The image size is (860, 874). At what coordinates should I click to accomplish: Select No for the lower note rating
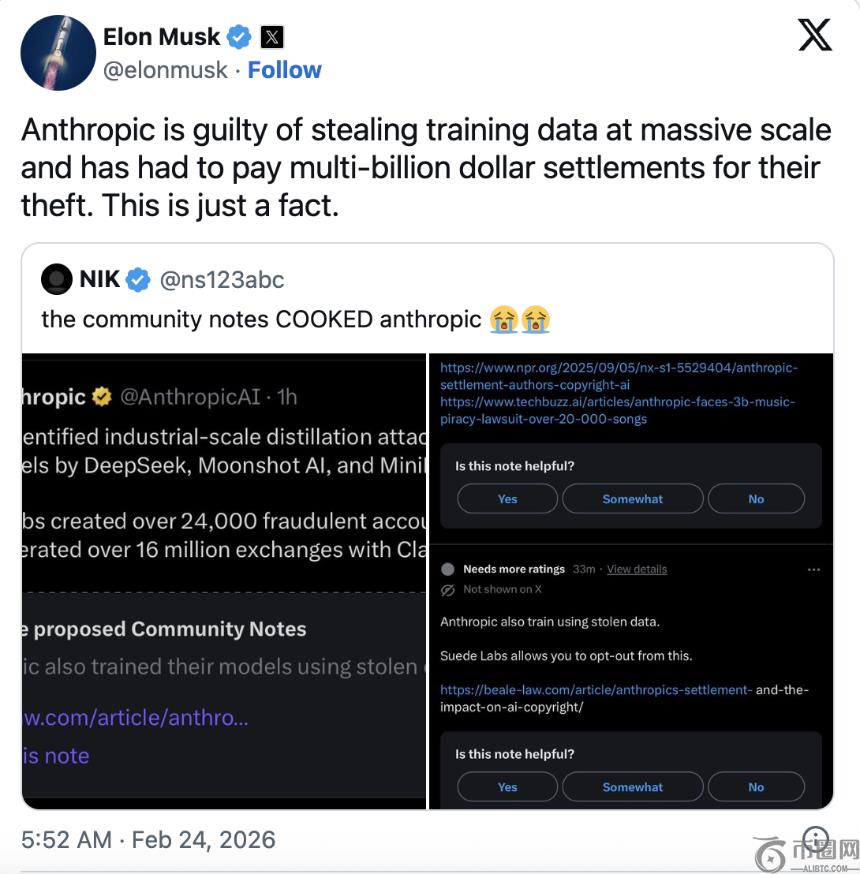click(756, 787)
